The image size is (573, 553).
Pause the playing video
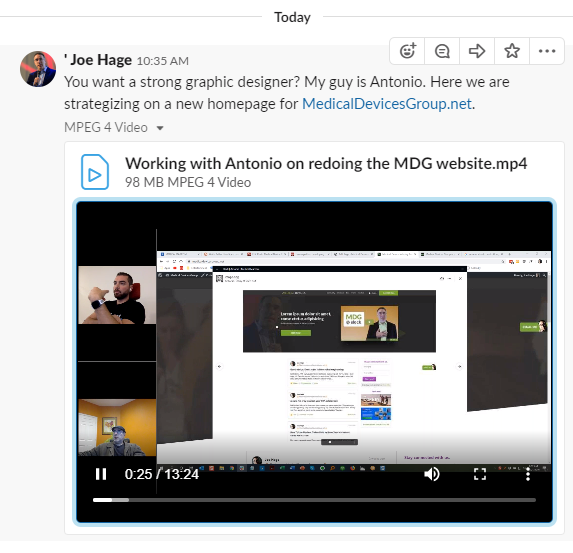(101, 474)
